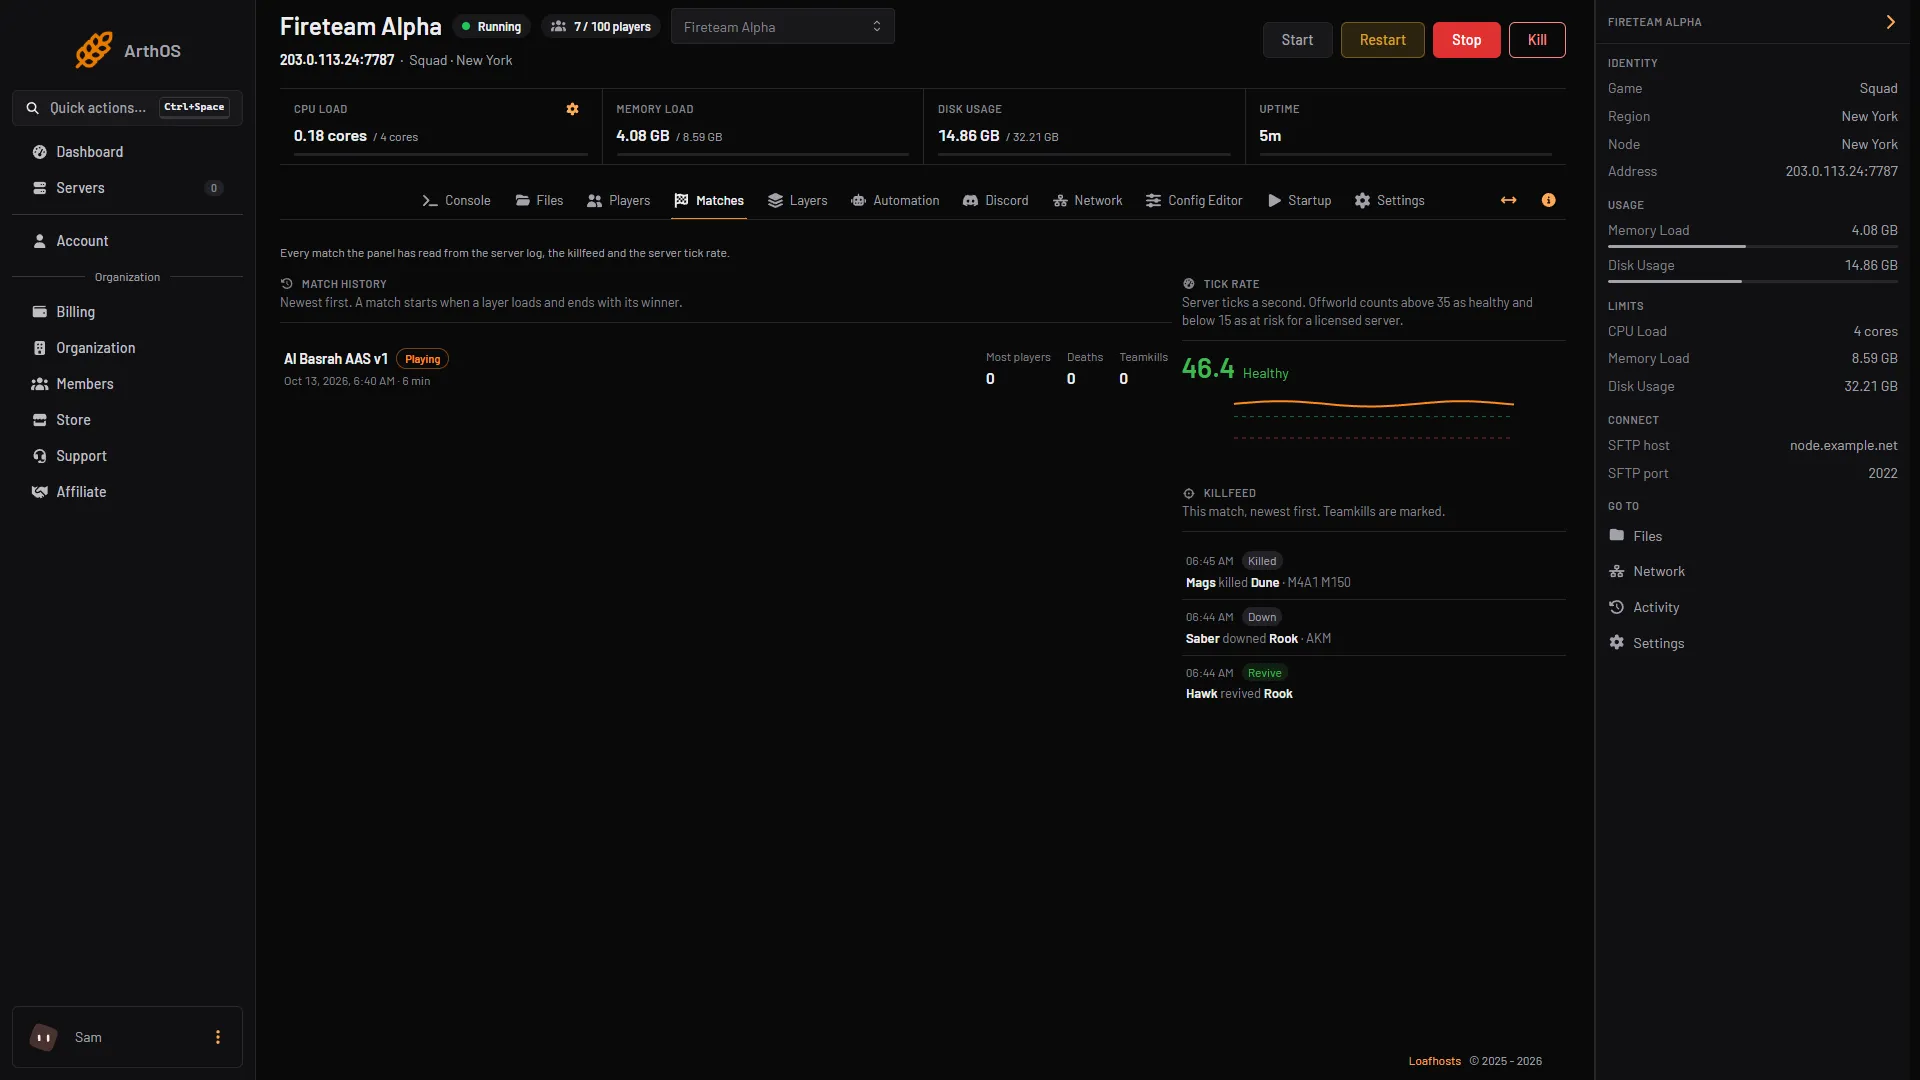Switch to the Config Editor tab
This screenshot has height=1080, width=1920.
tap(1194, 200)
